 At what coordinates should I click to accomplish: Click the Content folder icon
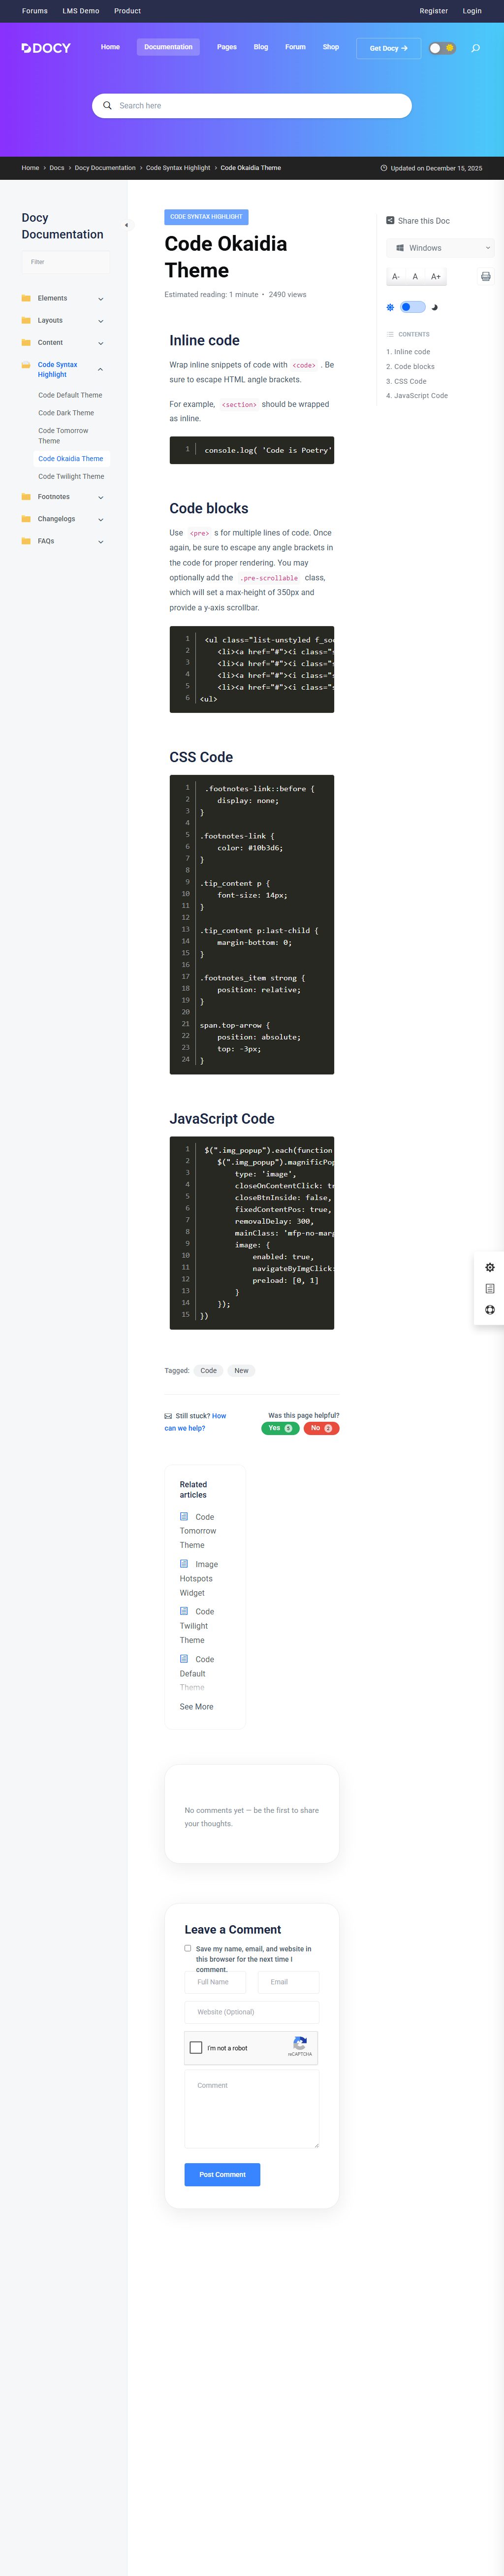click(26, 342)
